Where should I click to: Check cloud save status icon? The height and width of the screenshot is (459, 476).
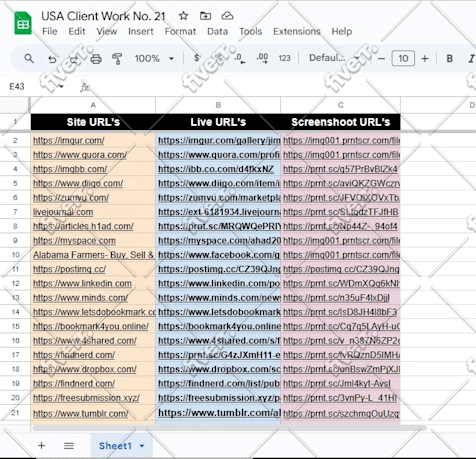pyautogui.click(x=227, y=16)
